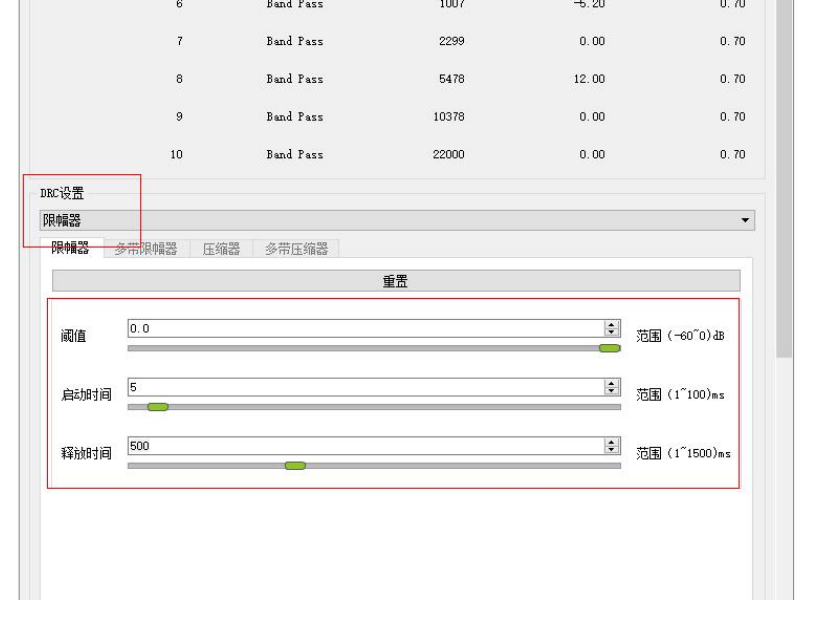Click the 0.70 Q value in row 7
This screenshot has height=642, width=831.
[x=732, y=41]
